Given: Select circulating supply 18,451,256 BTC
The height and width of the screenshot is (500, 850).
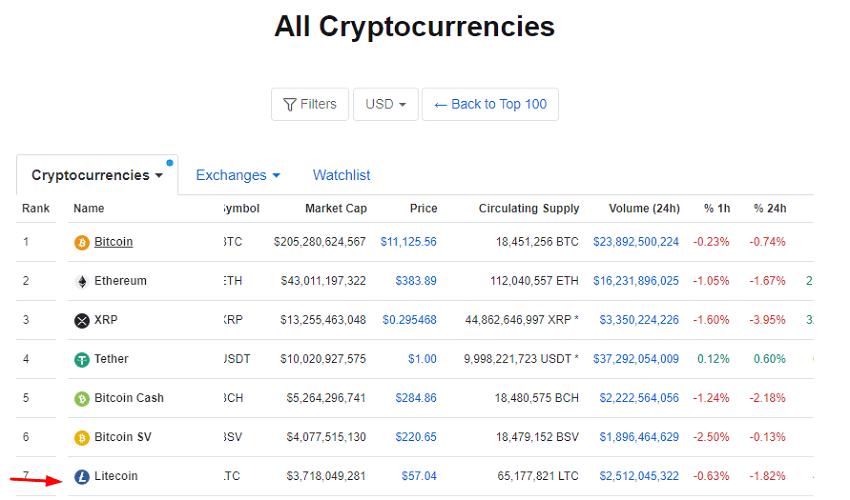Looking at the screenshot, I should point(537,242).
